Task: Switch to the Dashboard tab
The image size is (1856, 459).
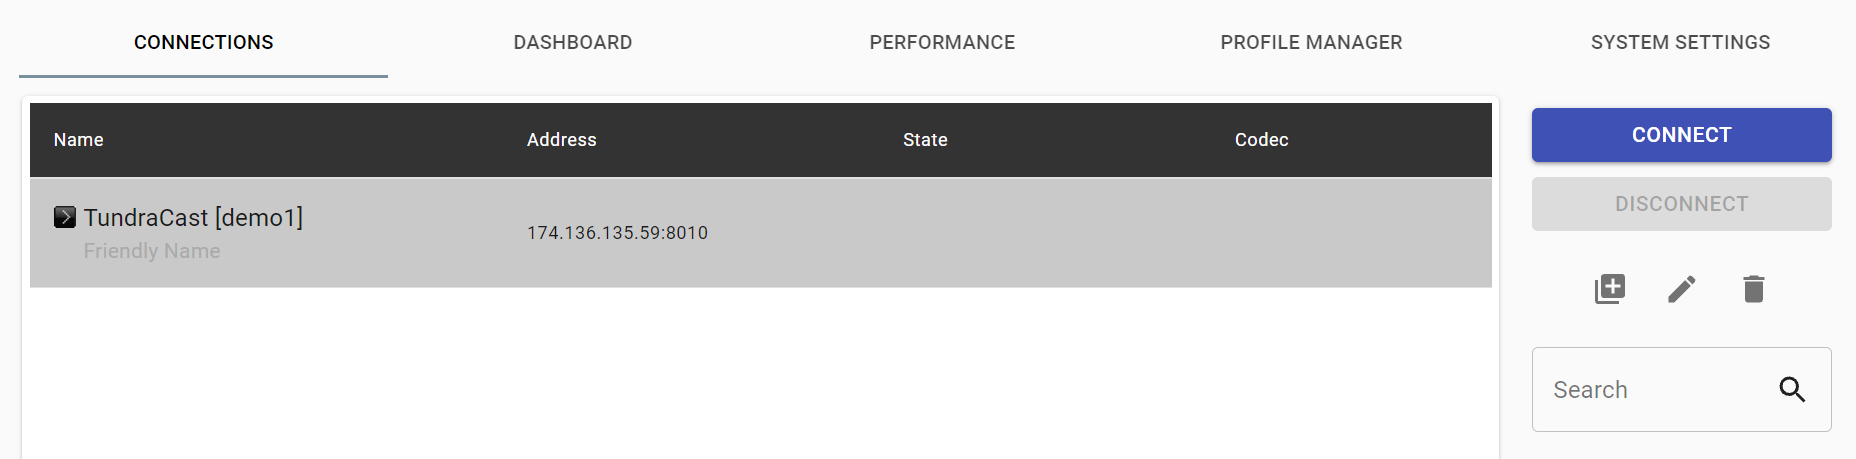Action: (573, 42)
